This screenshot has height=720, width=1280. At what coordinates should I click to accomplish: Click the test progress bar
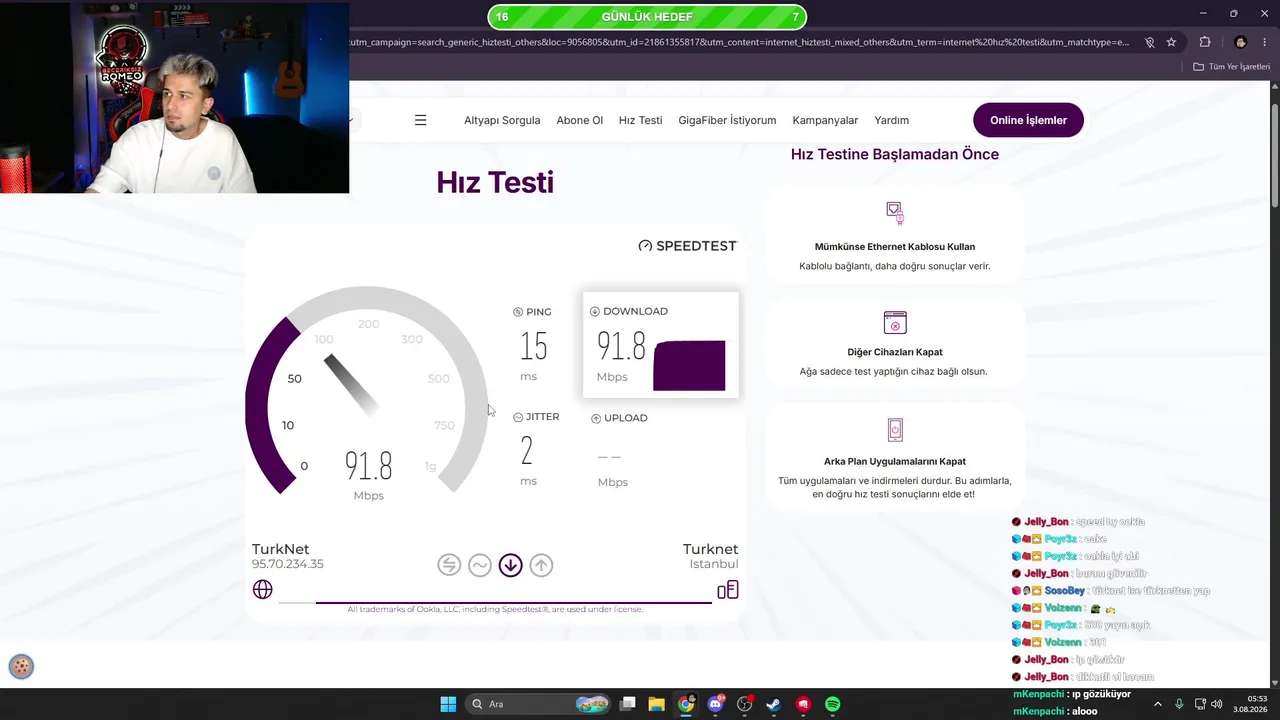(495, 602)
